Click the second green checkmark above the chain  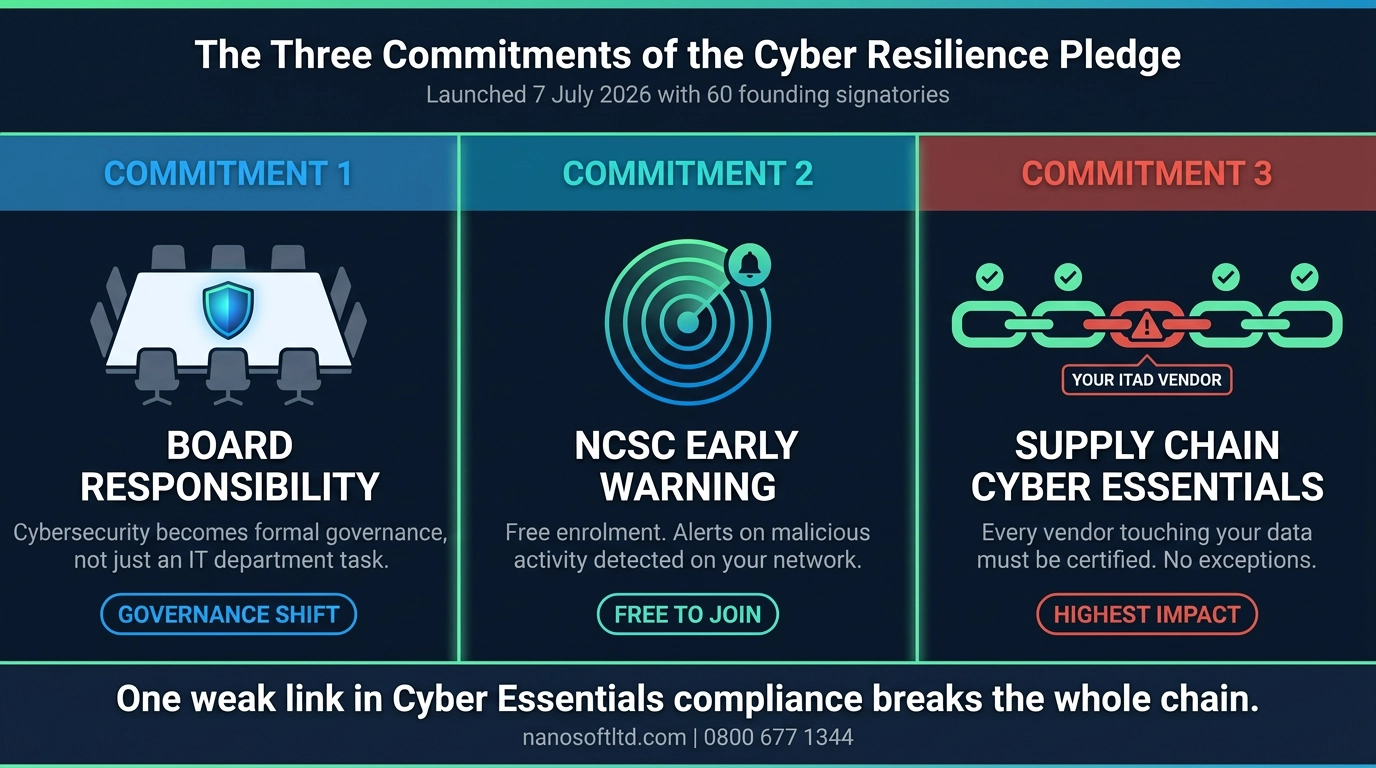[1068, 277]
